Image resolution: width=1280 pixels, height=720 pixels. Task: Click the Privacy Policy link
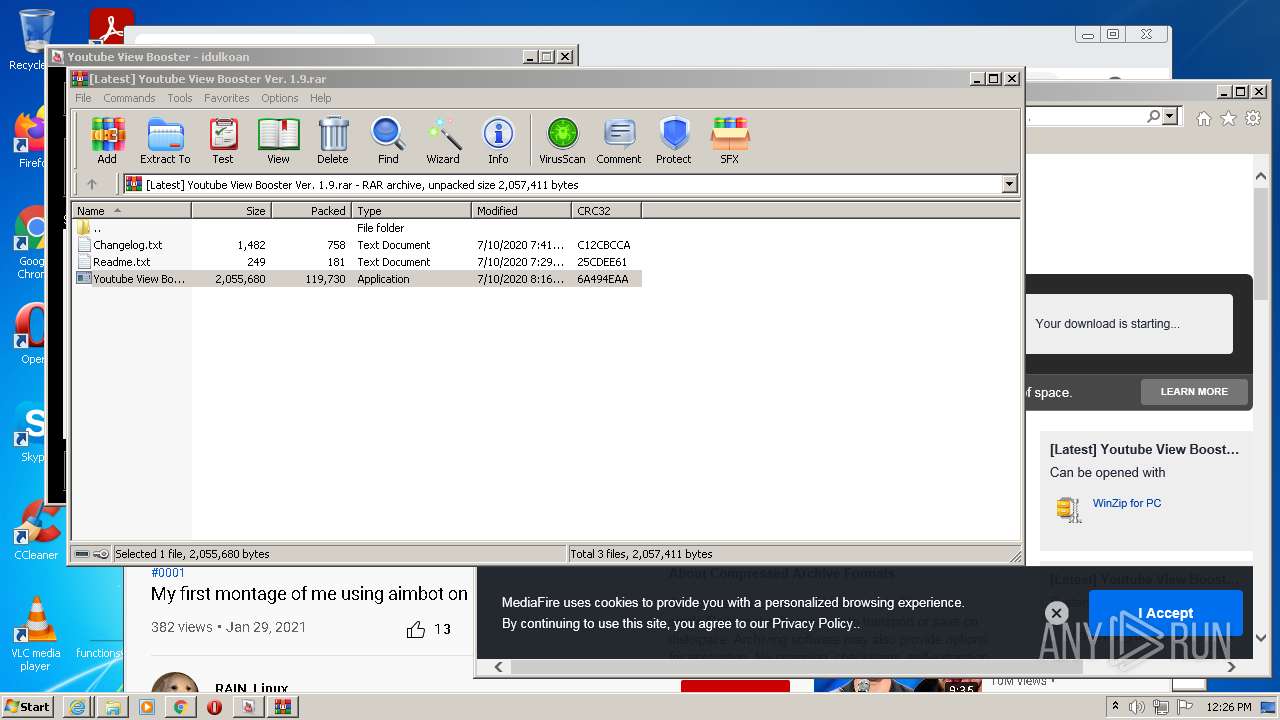point(813,623)
